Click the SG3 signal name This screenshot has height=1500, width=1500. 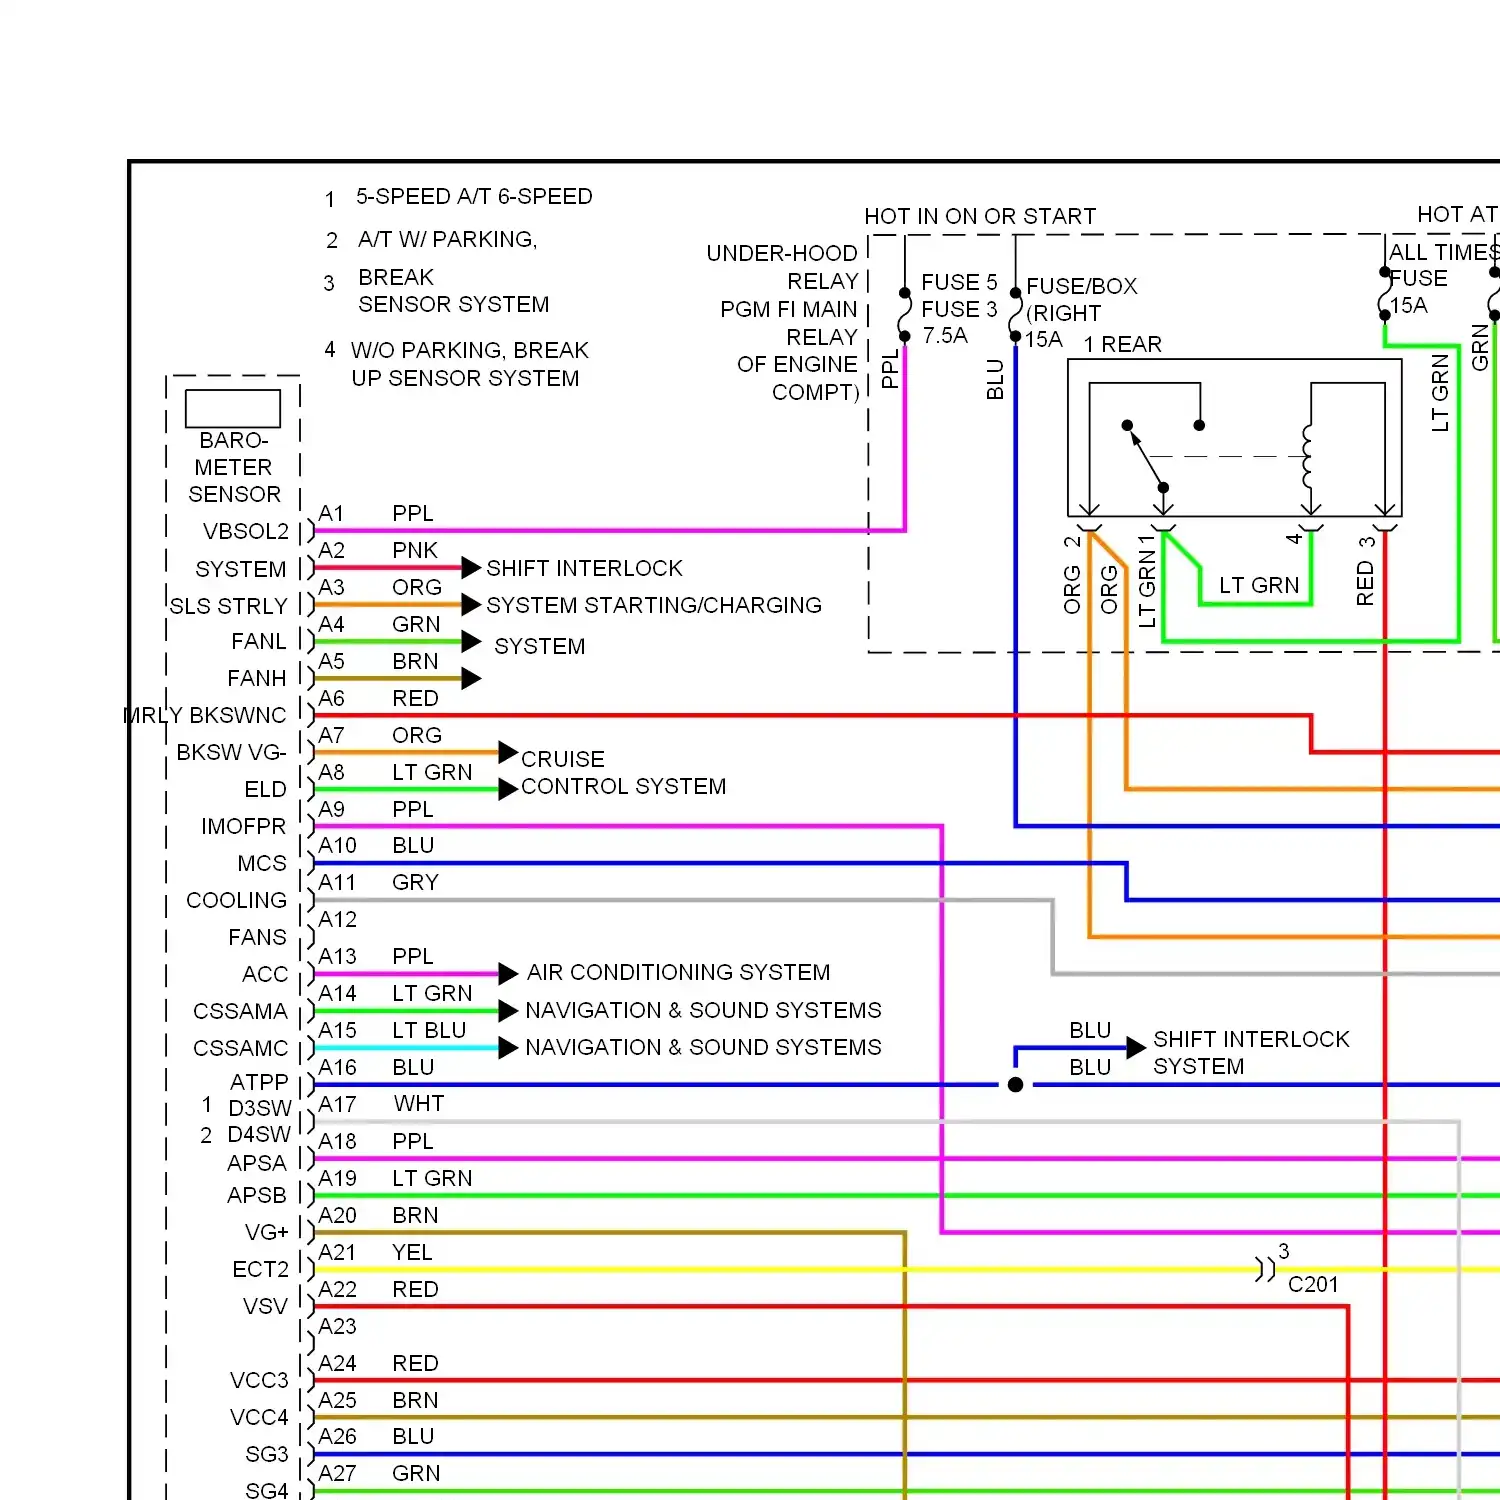[x=267, y=1455]
